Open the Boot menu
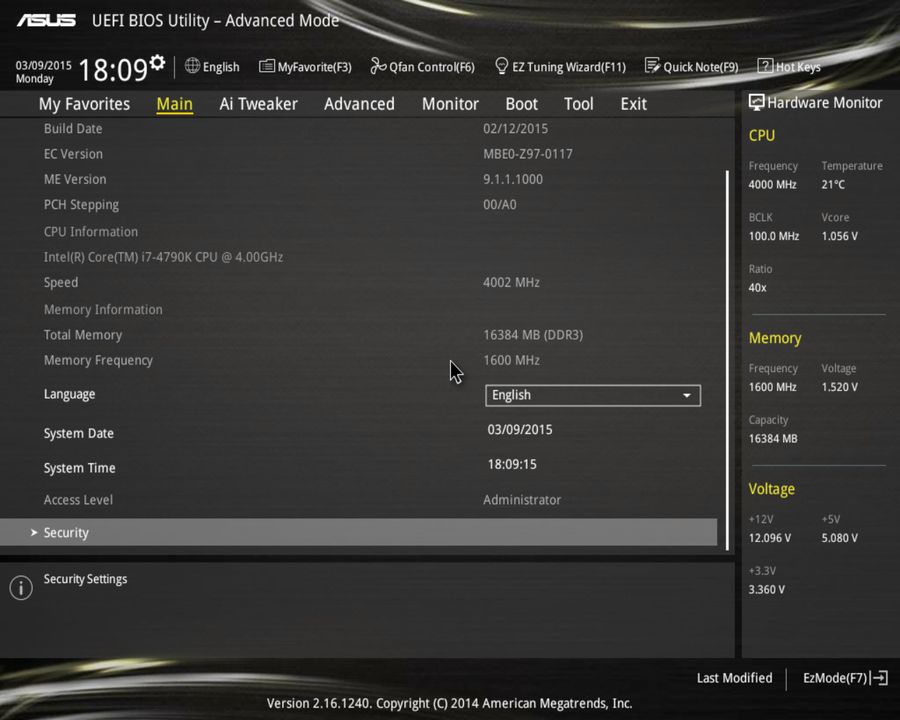Image resolution: width=900 pixels, height=720 pixels. point(521,103)
